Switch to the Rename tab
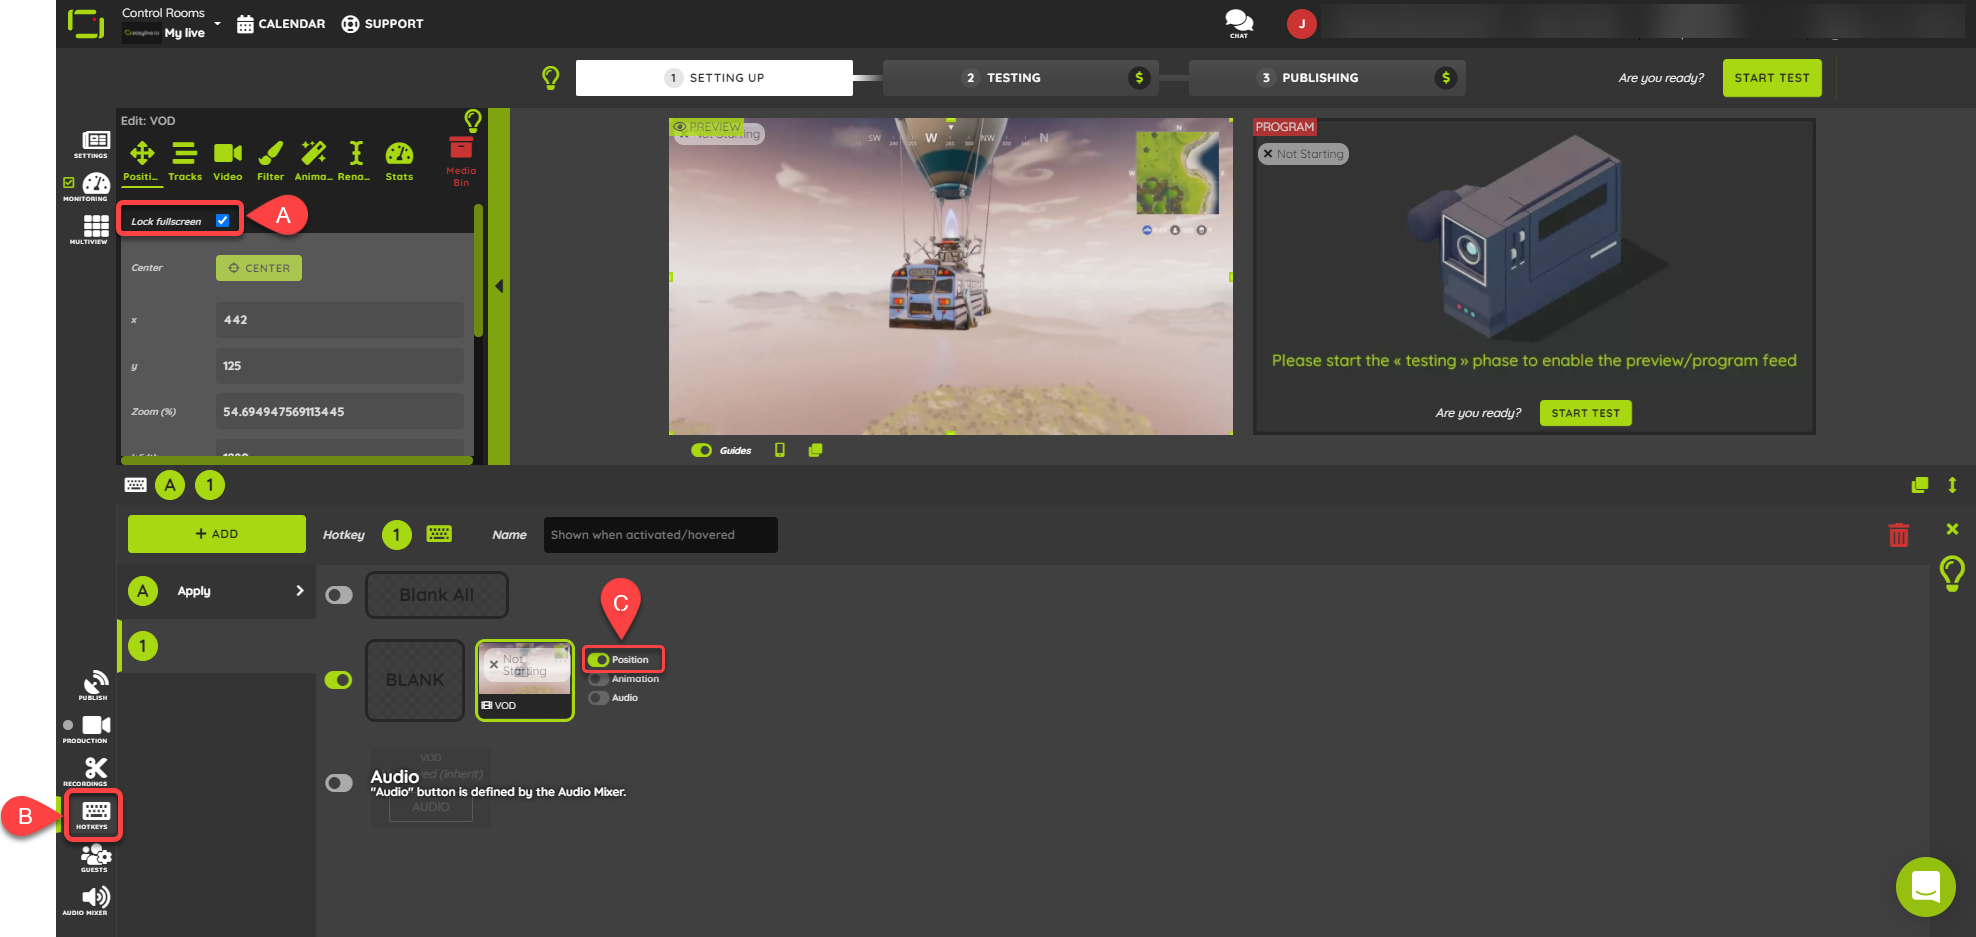The image size is (1976, 937). 354,160
